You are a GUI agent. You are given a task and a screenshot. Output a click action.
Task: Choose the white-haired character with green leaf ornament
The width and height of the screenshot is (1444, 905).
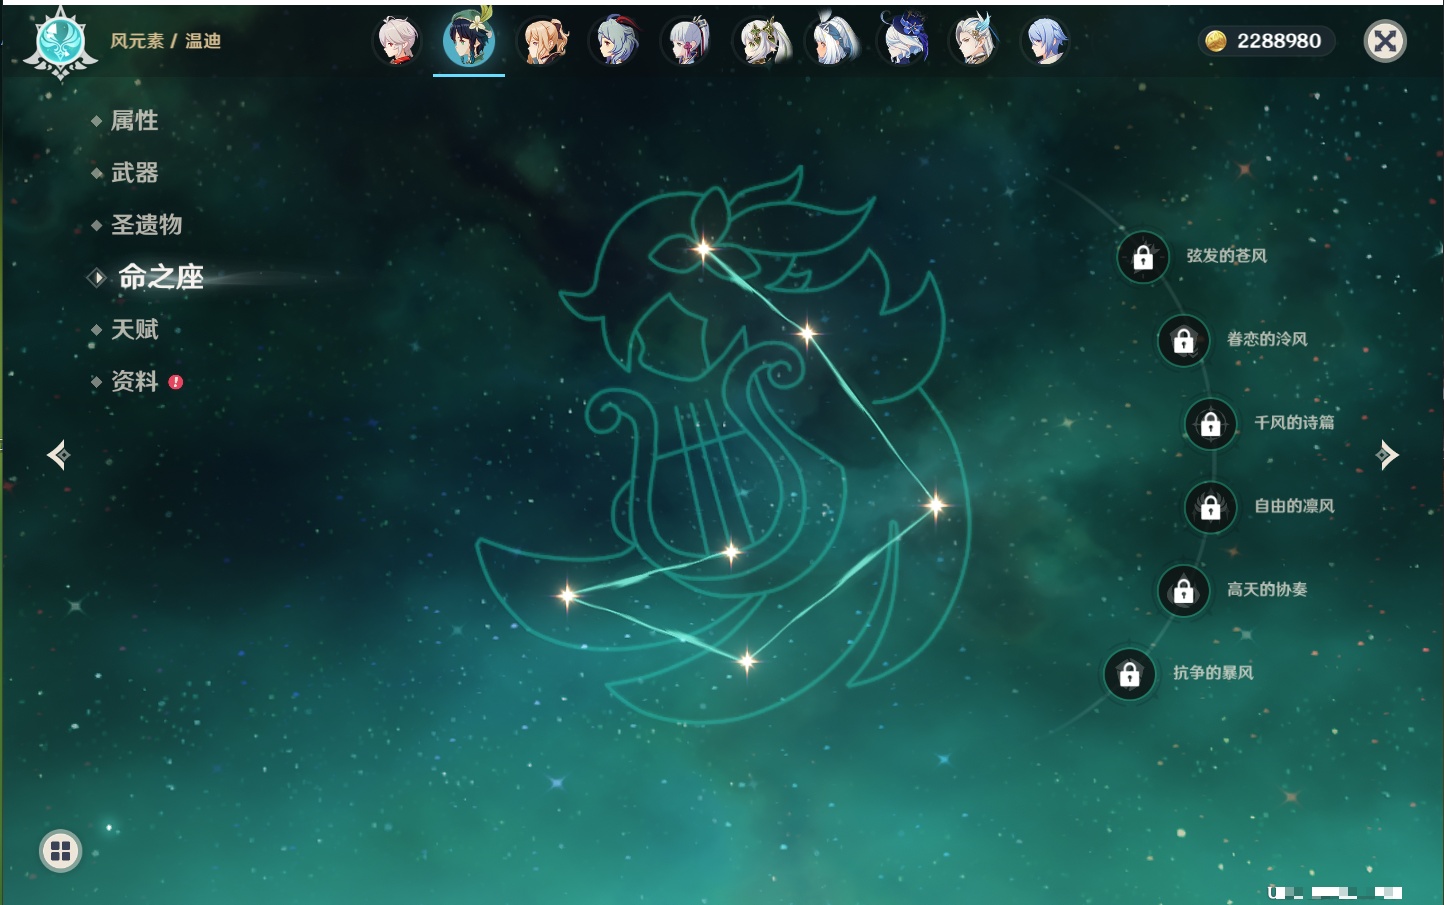click(762, 42)
